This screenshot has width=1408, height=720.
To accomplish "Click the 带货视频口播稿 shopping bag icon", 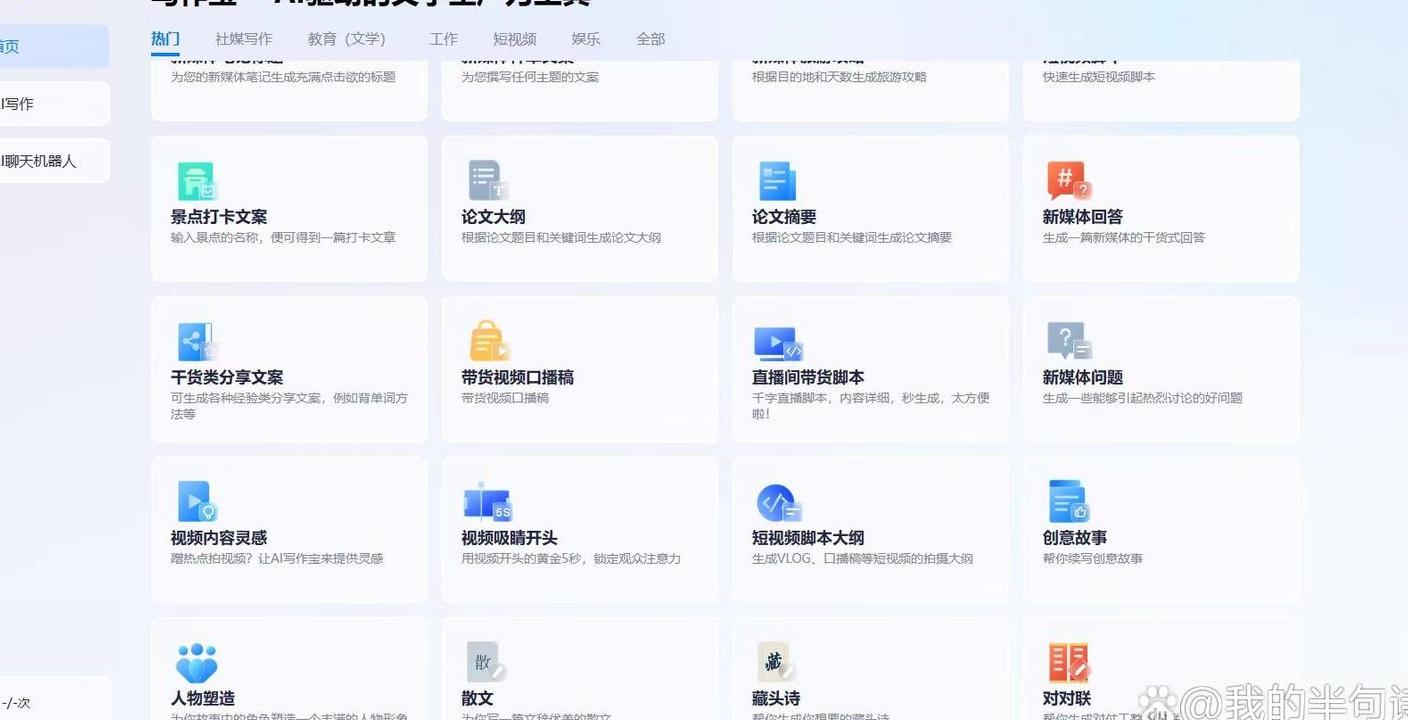I will [x=489, y=341].
